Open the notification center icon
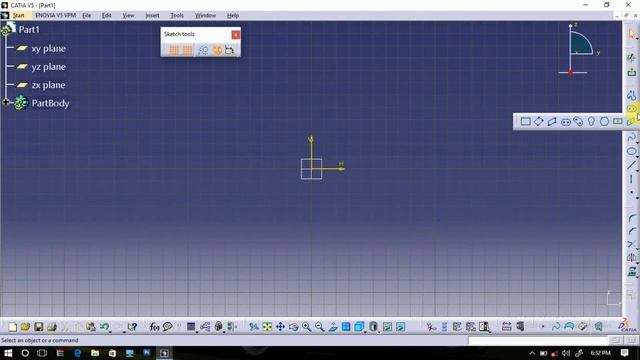The image size is (640, 360). (x=624, y=353)
